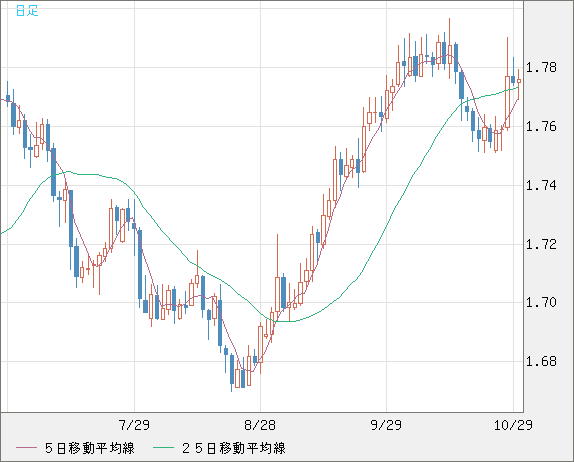This screenshot has width=574, height=462.
Task: Click the 7/29 date axis label
Action: [x=134, y=425]
